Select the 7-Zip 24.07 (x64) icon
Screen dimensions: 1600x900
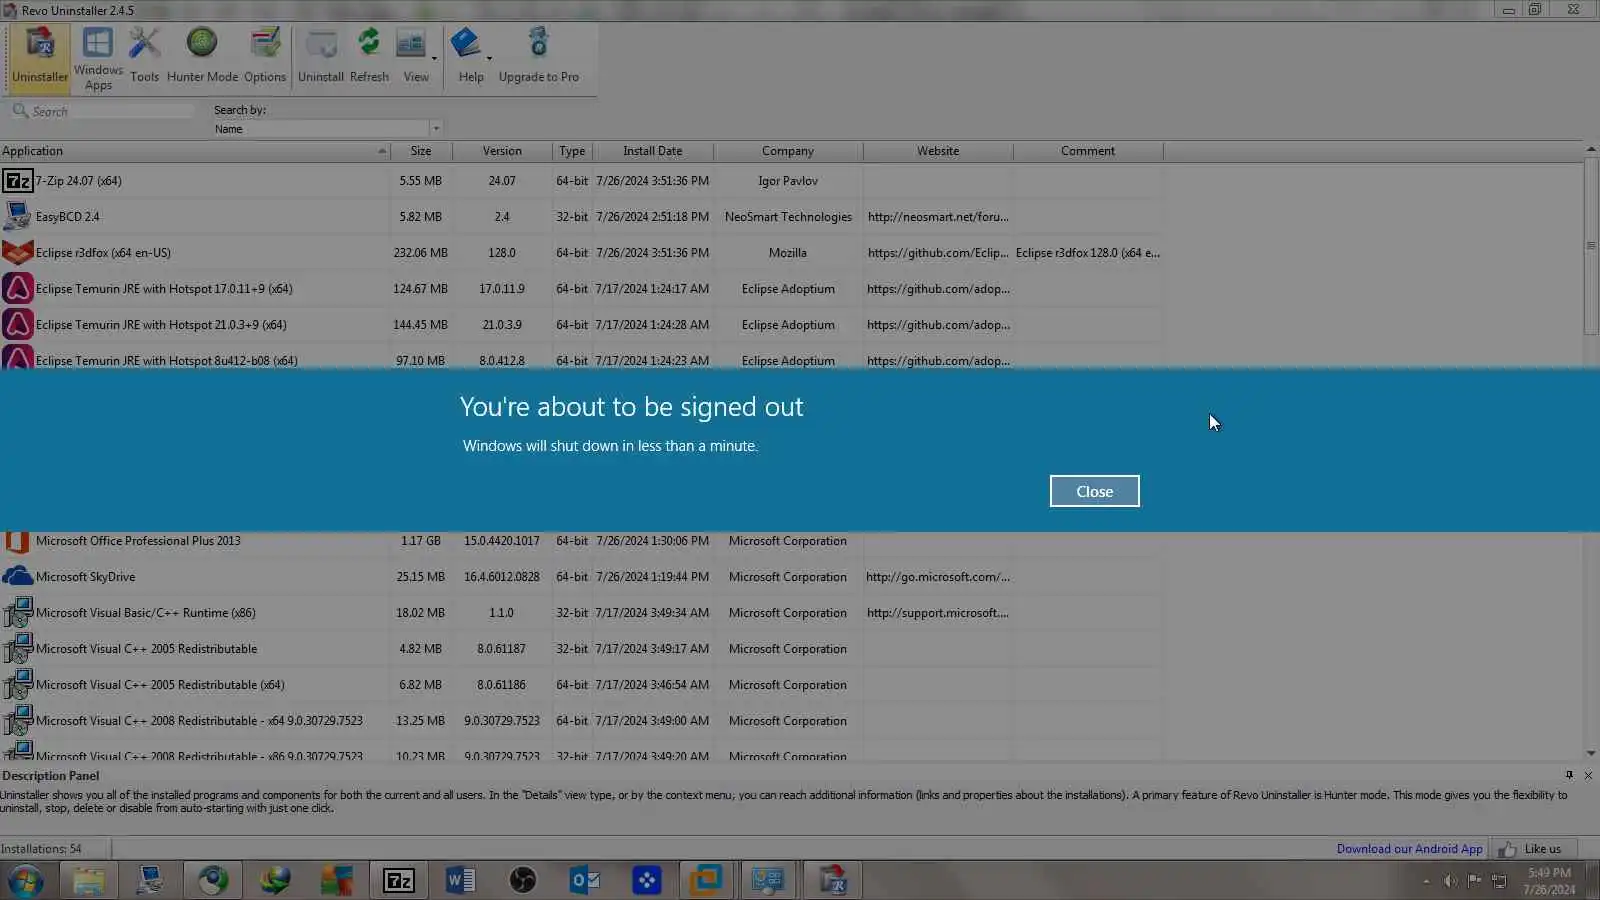[17, 181]
